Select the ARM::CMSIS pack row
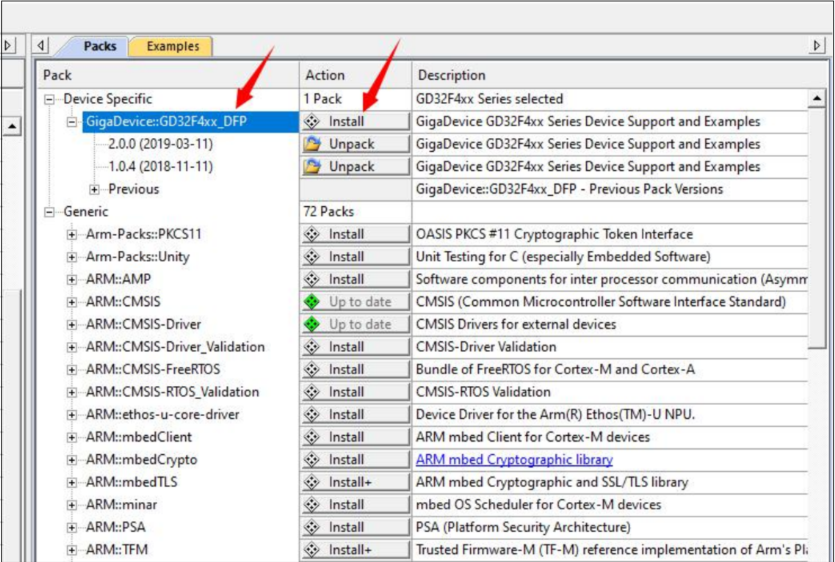The height and width of the screenshot is (562, 835). [123, 302]
